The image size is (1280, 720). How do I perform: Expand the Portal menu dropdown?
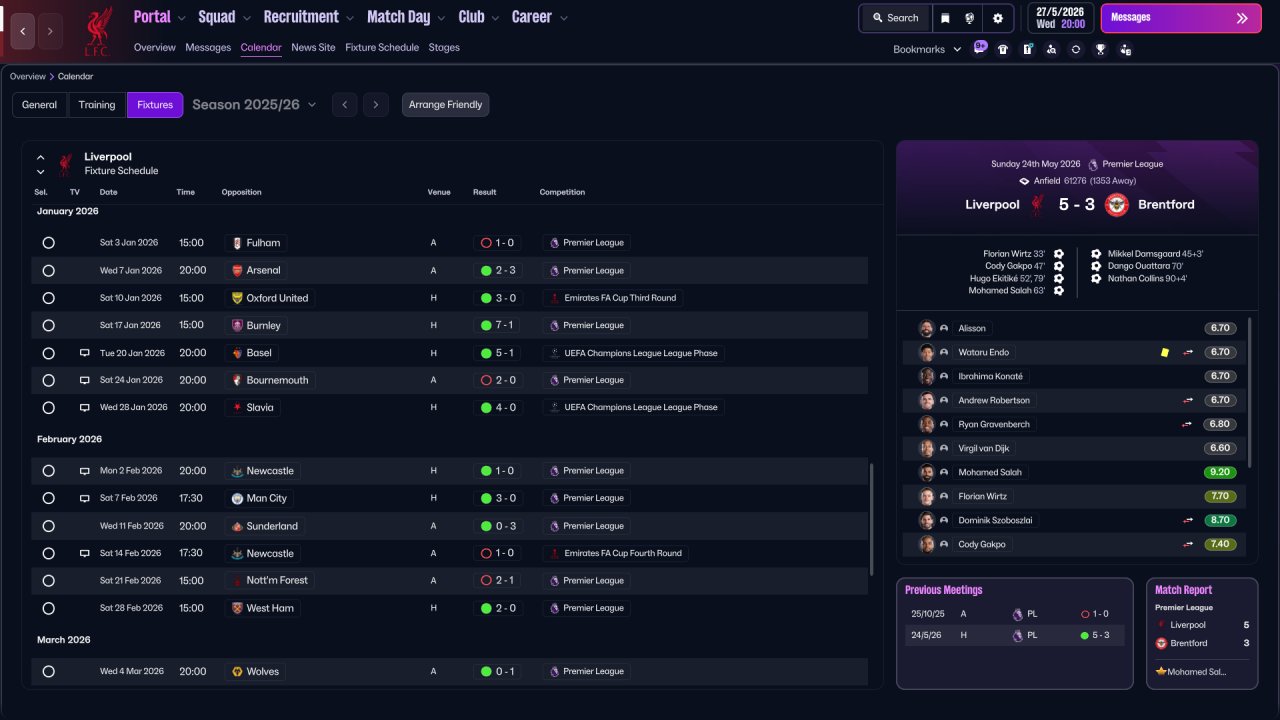181,18
